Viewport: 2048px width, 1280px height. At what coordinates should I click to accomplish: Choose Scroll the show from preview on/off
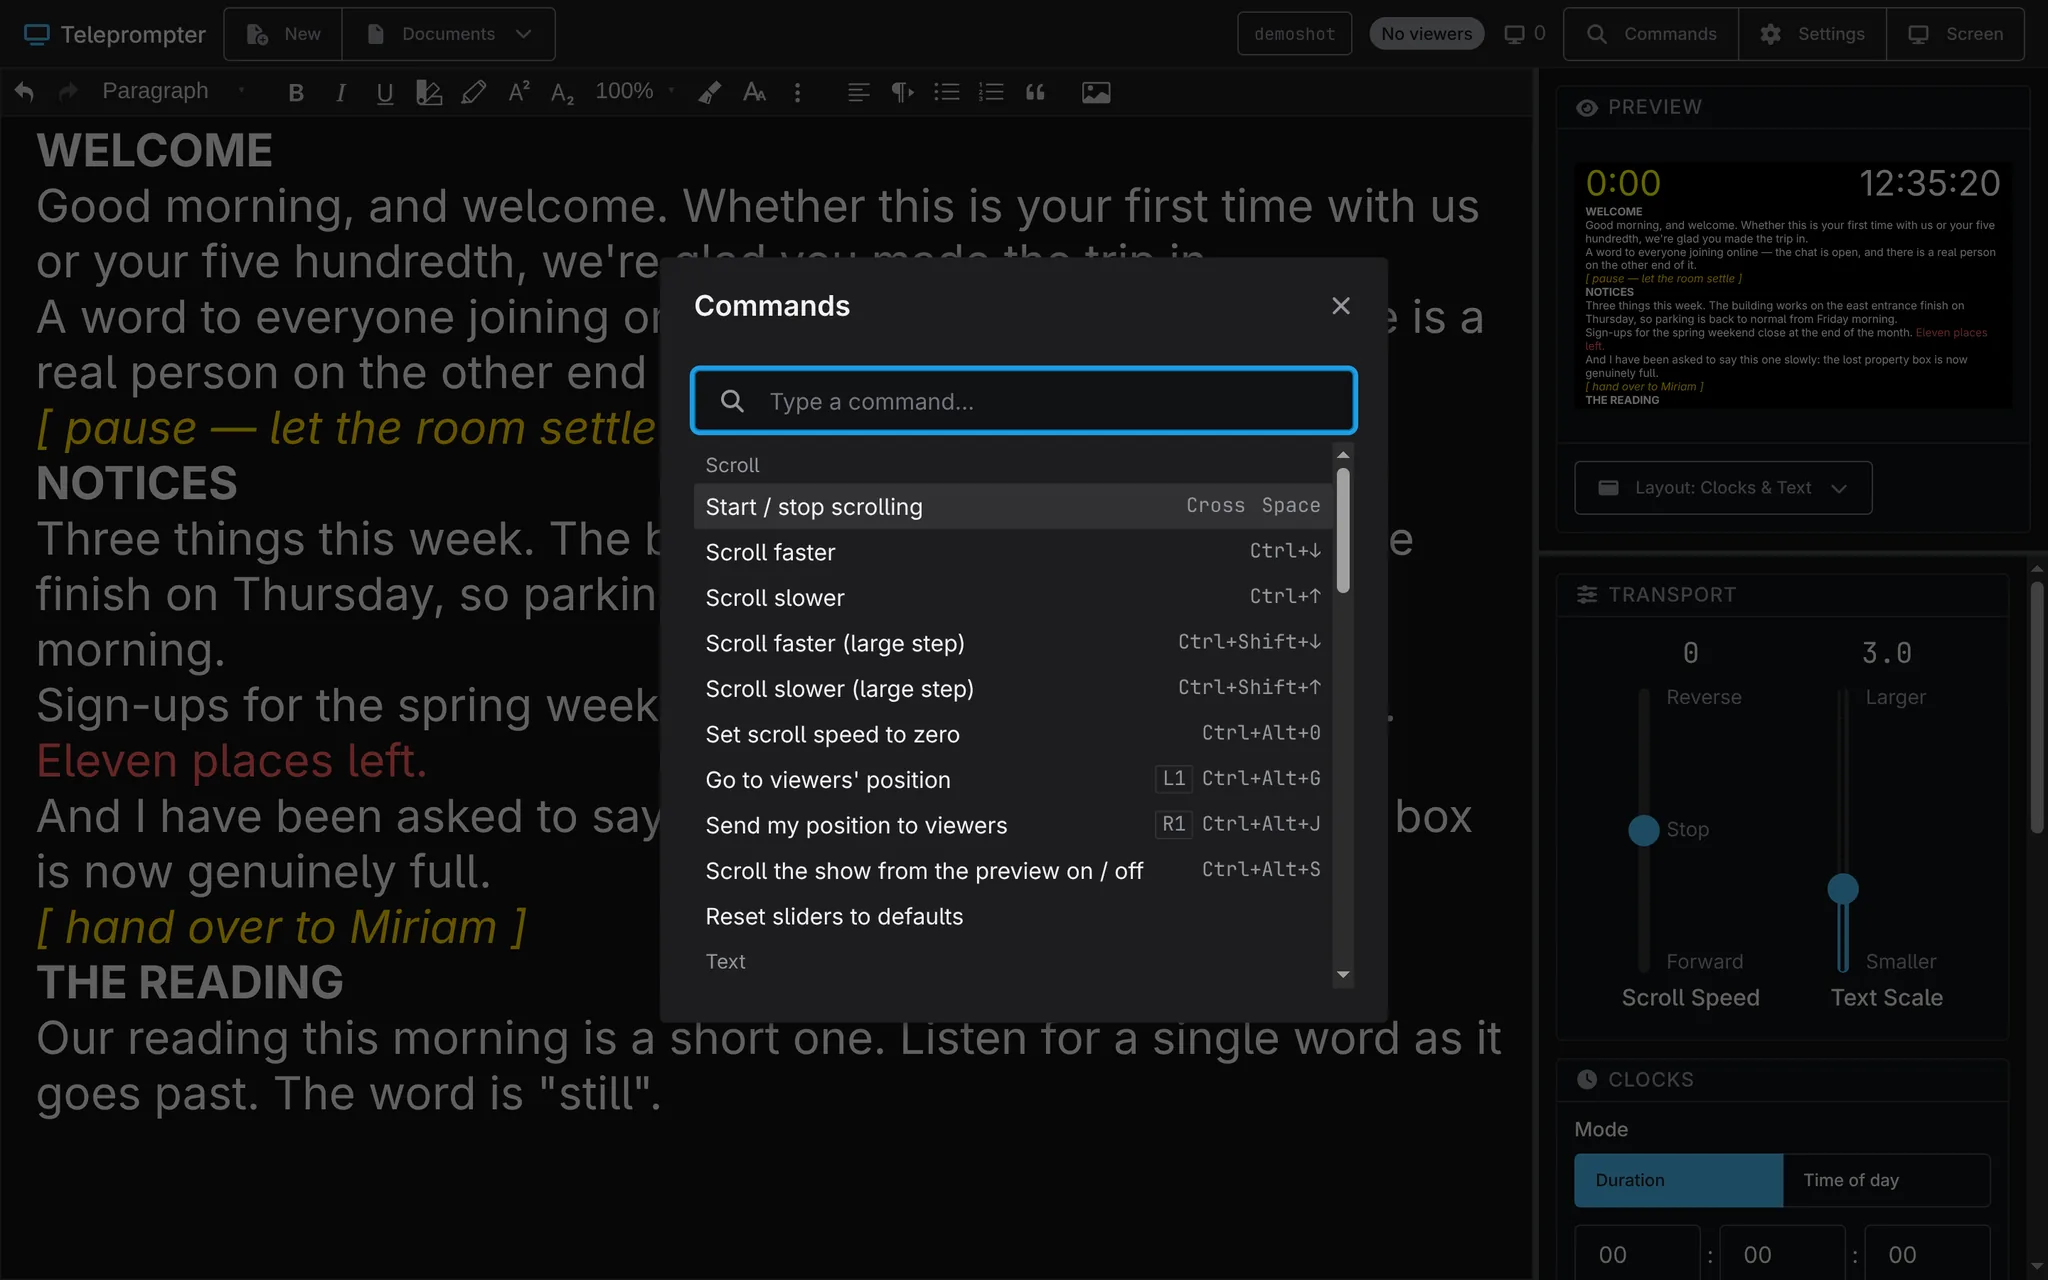(x=1012, y=871)
